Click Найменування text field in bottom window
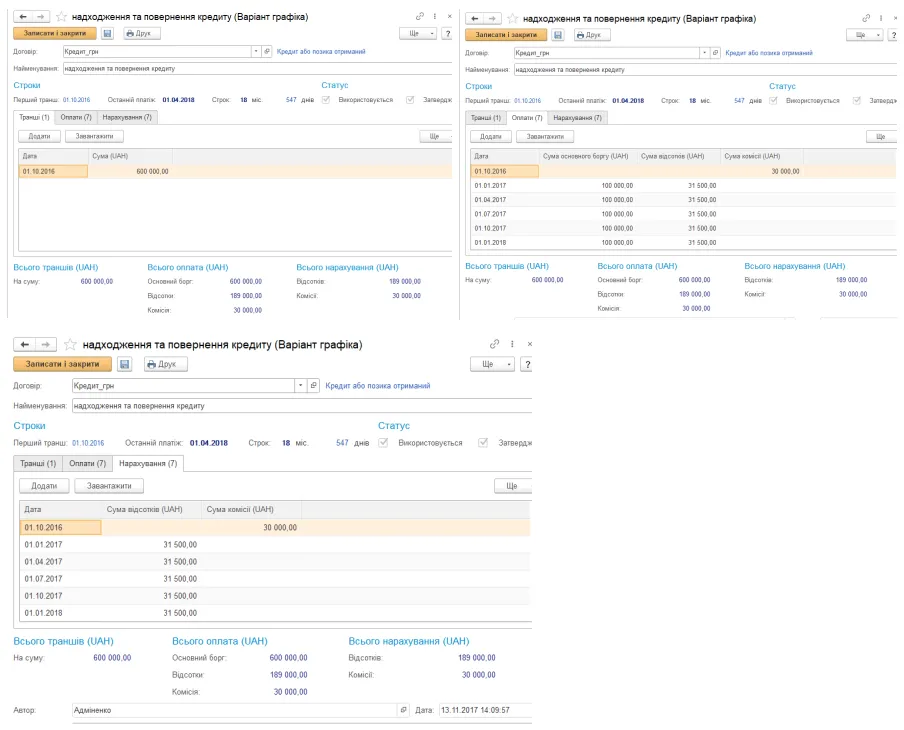 pos(302,406)
